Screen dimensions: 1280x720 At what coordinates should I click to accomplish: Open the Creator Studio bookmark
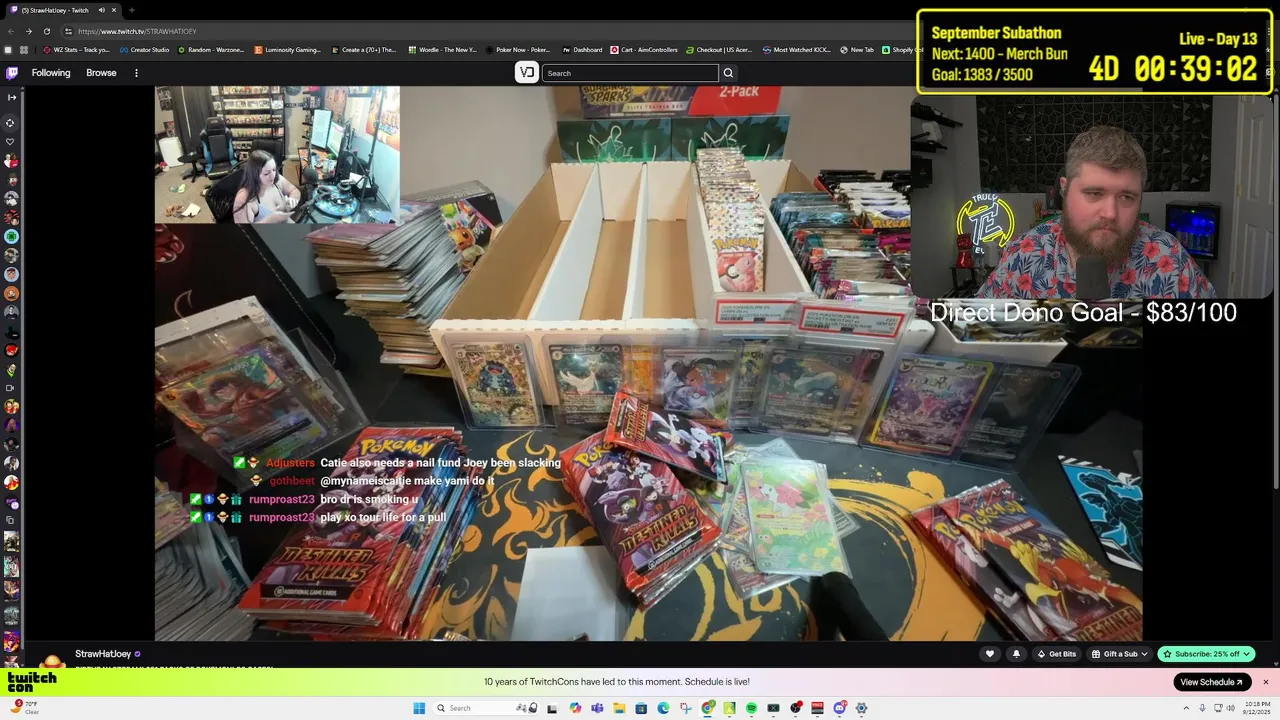[144, 50]
